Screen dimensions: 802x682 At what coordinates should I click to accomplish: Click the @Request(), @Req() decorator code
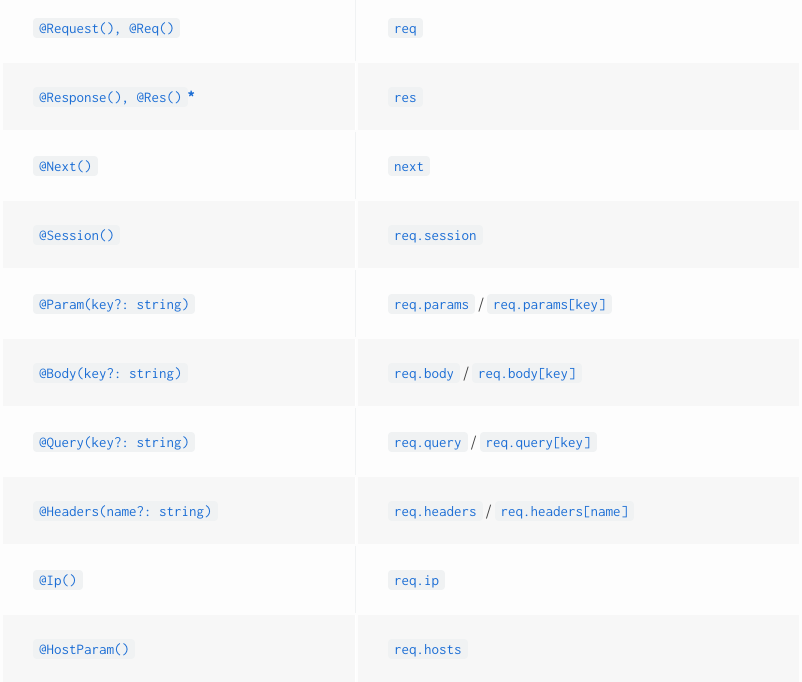point(106,28)
